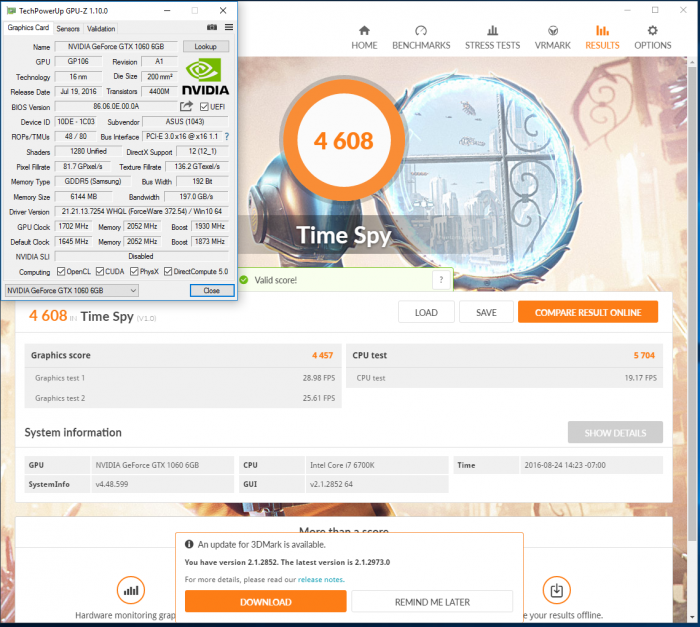Click the NVIDIA SLI Disabled field
Screen dimensions: 700x627
pyautogui.click(x=142, y=256)
